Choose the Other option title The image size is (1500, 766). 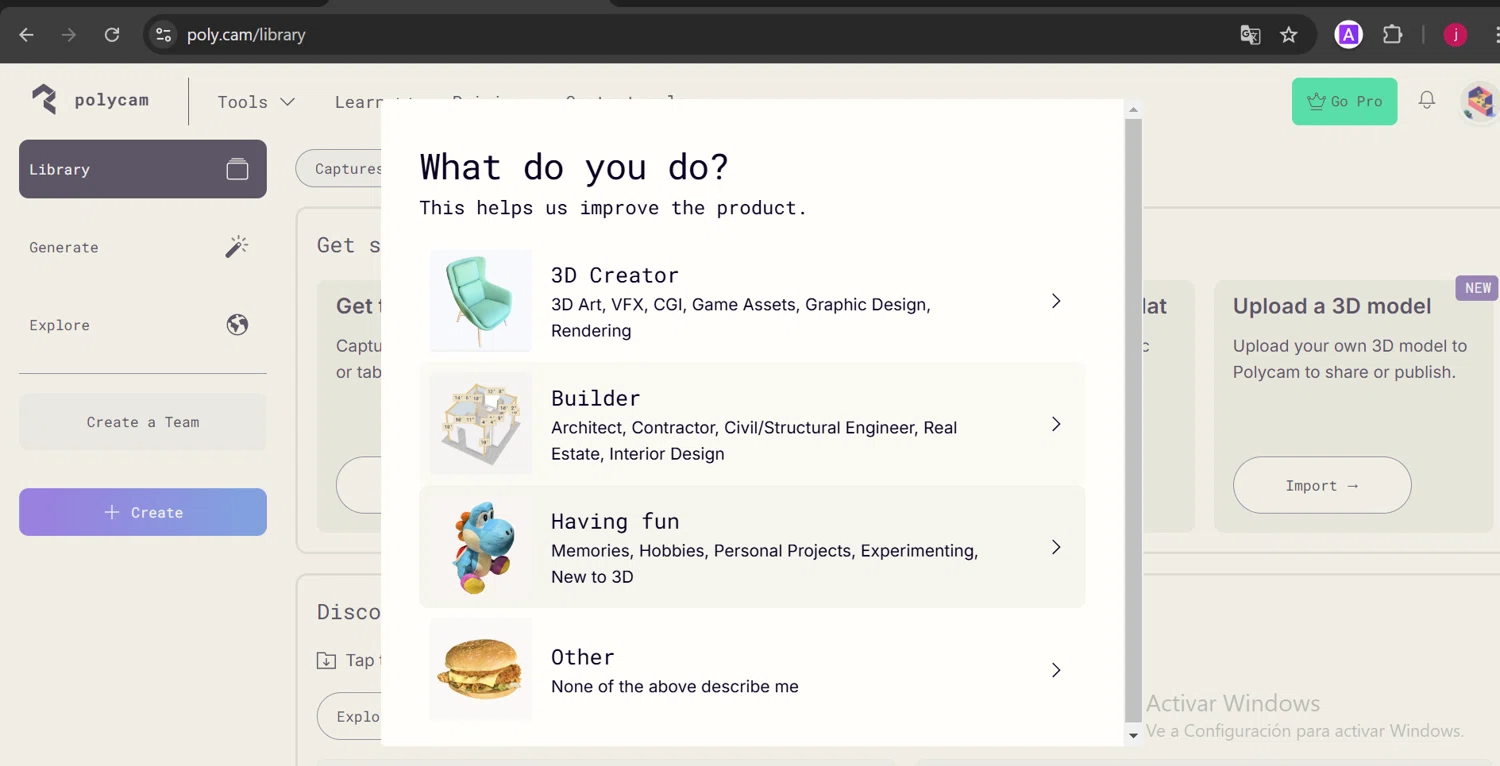point(583,657)
